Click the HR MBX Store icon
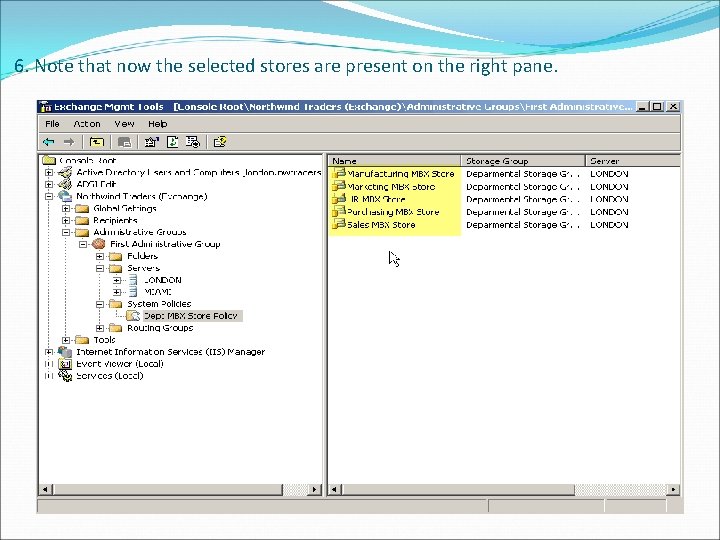The width and height of the screenshot is (720, 540). pos(339,199)
